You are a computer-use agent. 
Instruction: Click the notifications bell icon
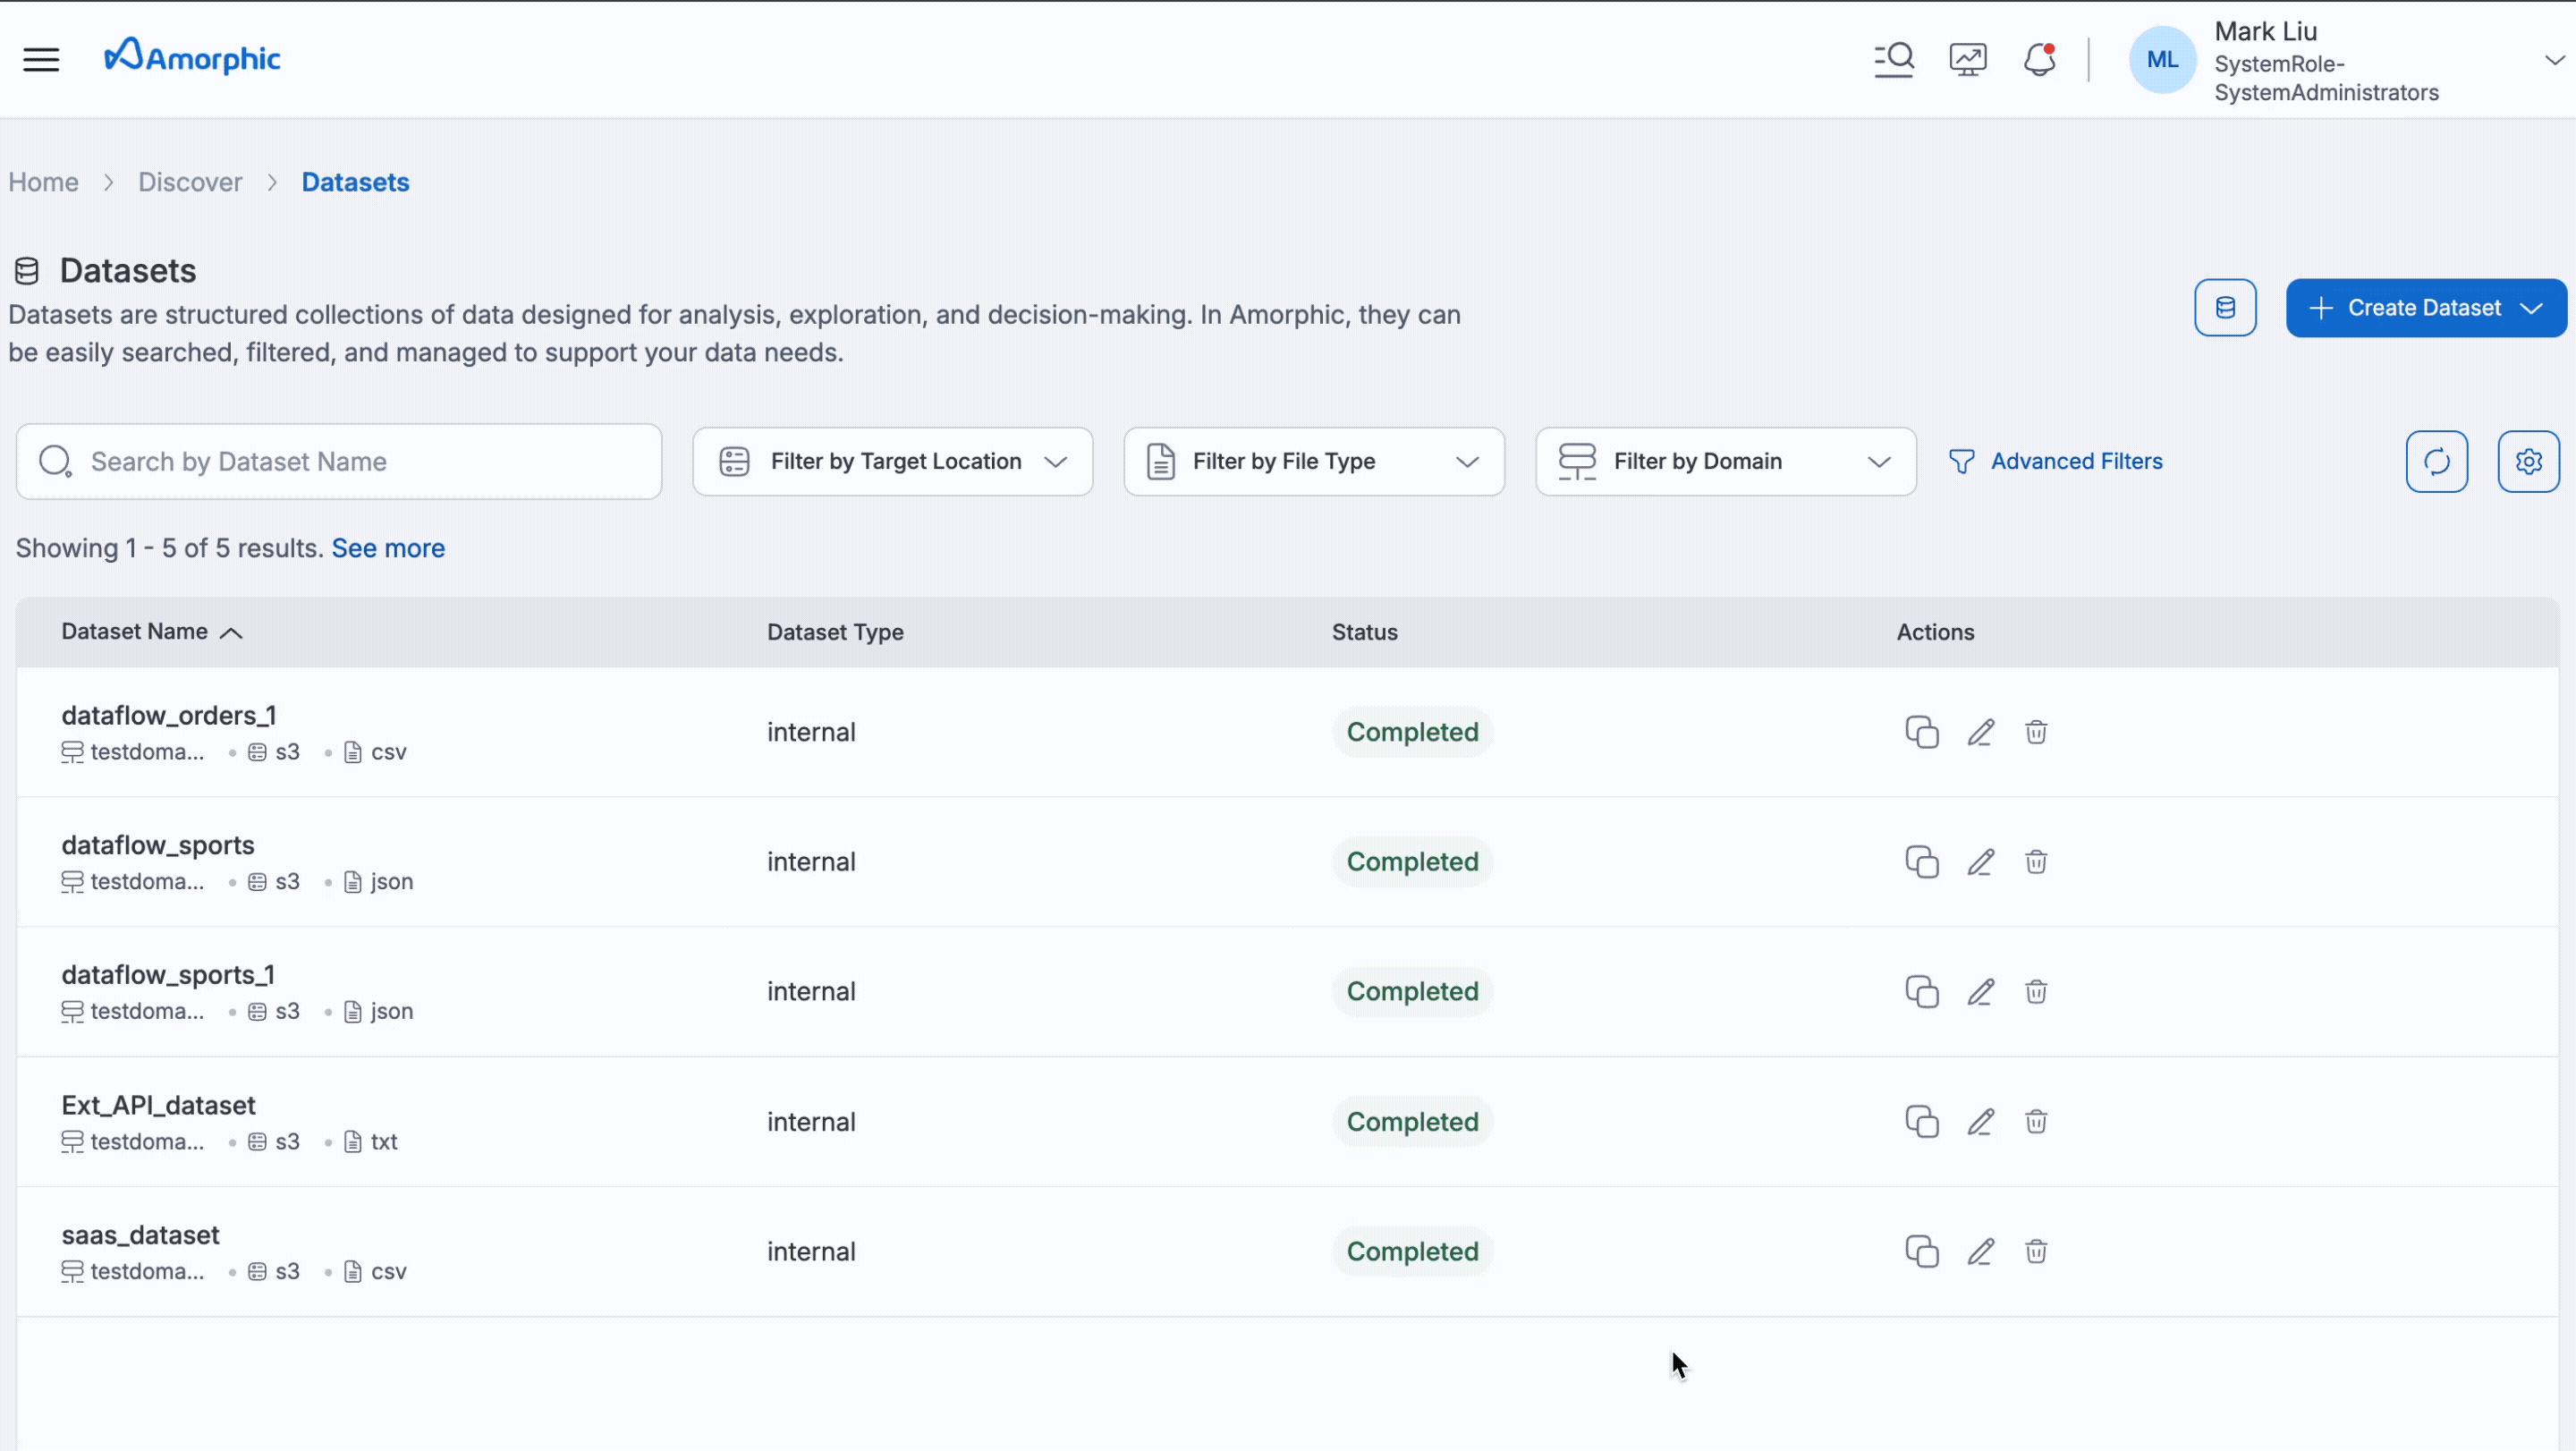pos(2040,59)
